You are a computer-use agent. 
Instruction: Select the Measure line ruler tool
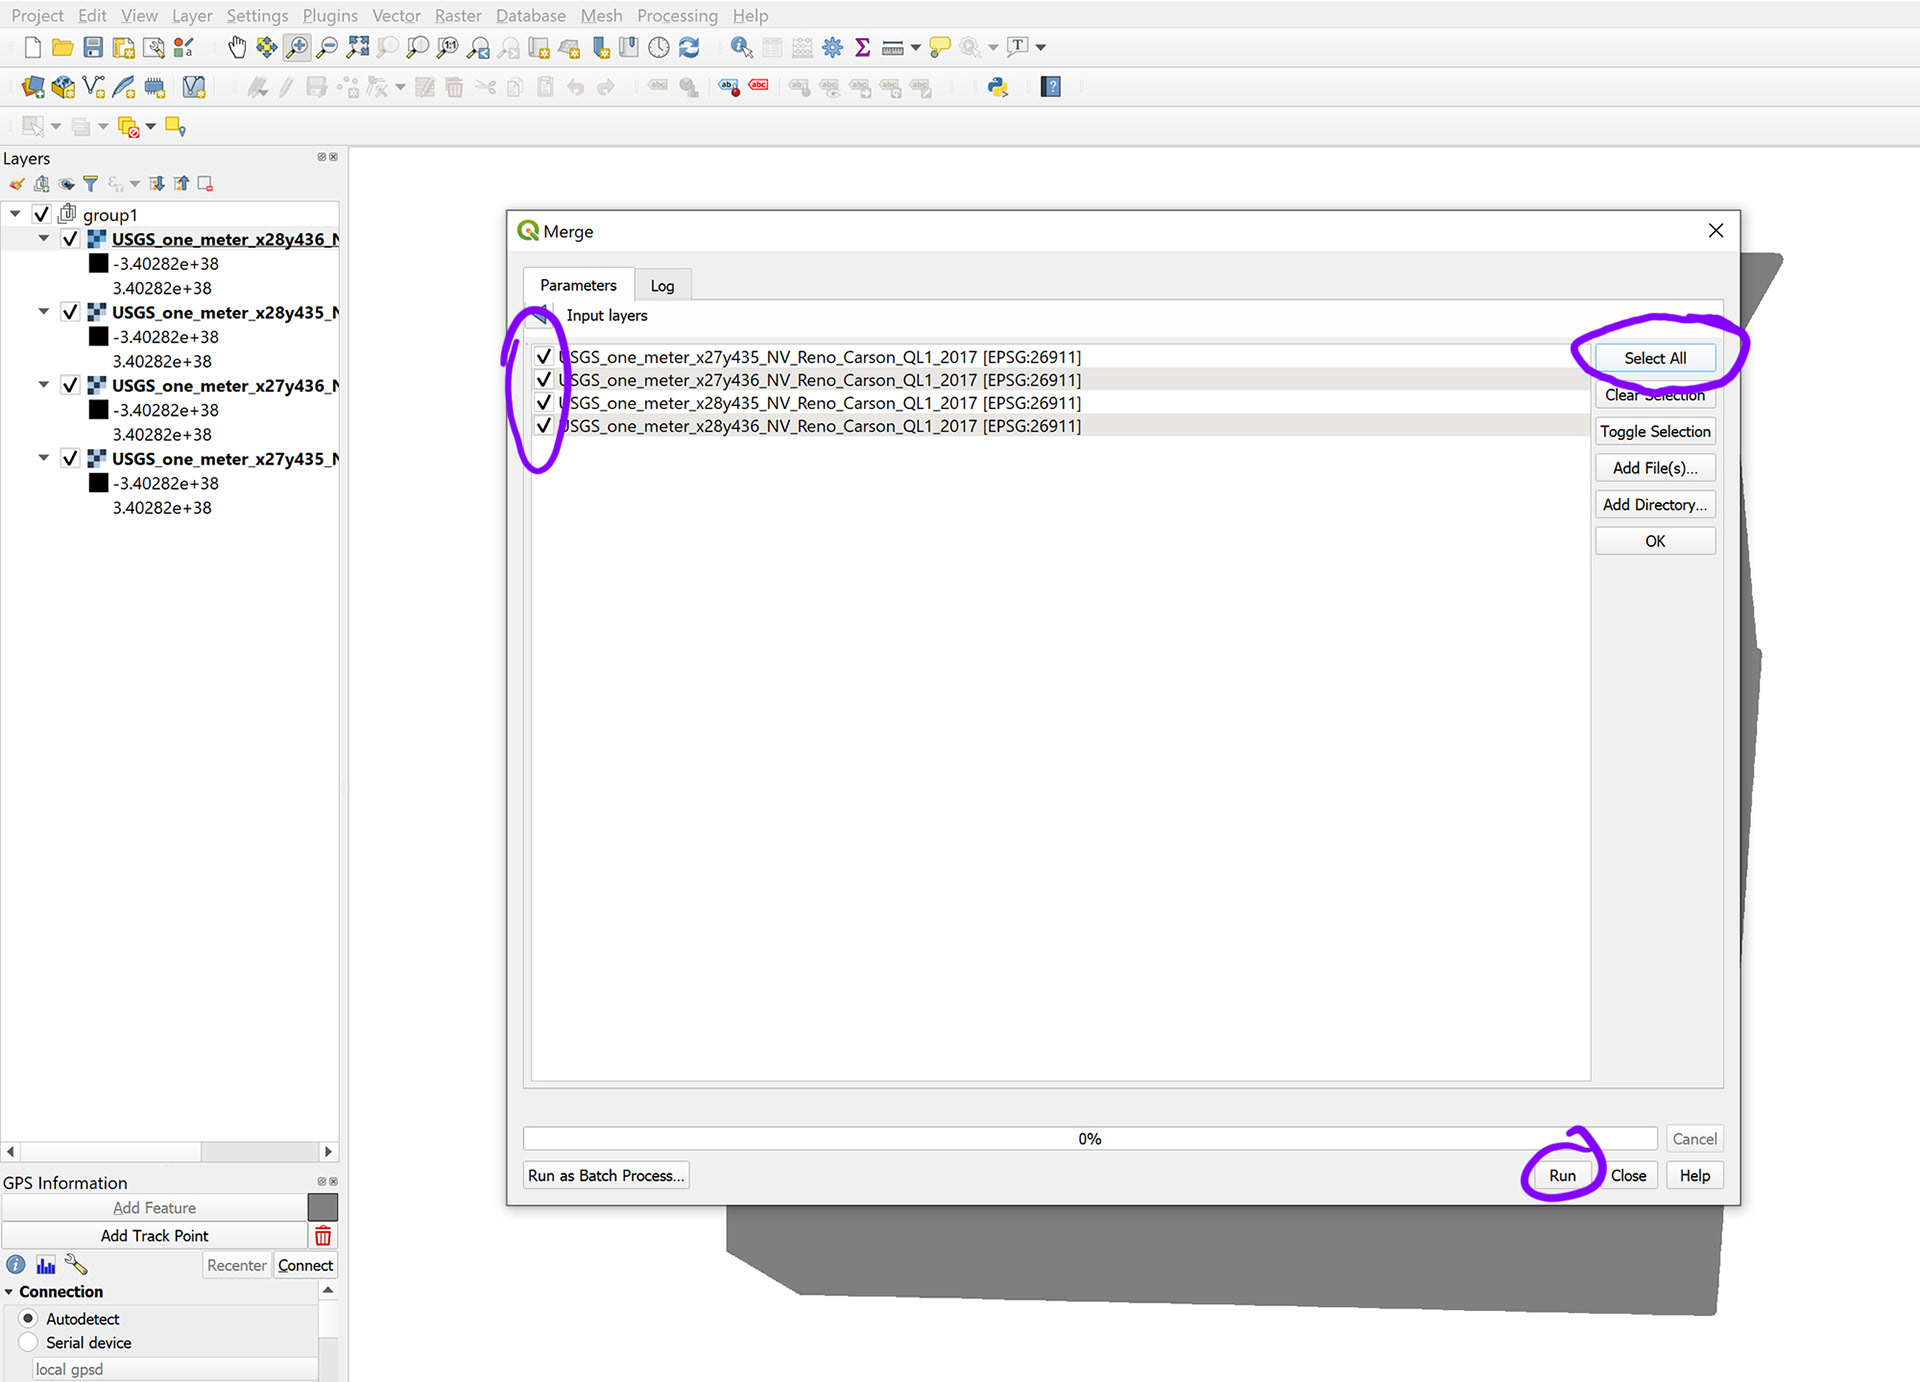pyautogui.click(x=893, y=47)
